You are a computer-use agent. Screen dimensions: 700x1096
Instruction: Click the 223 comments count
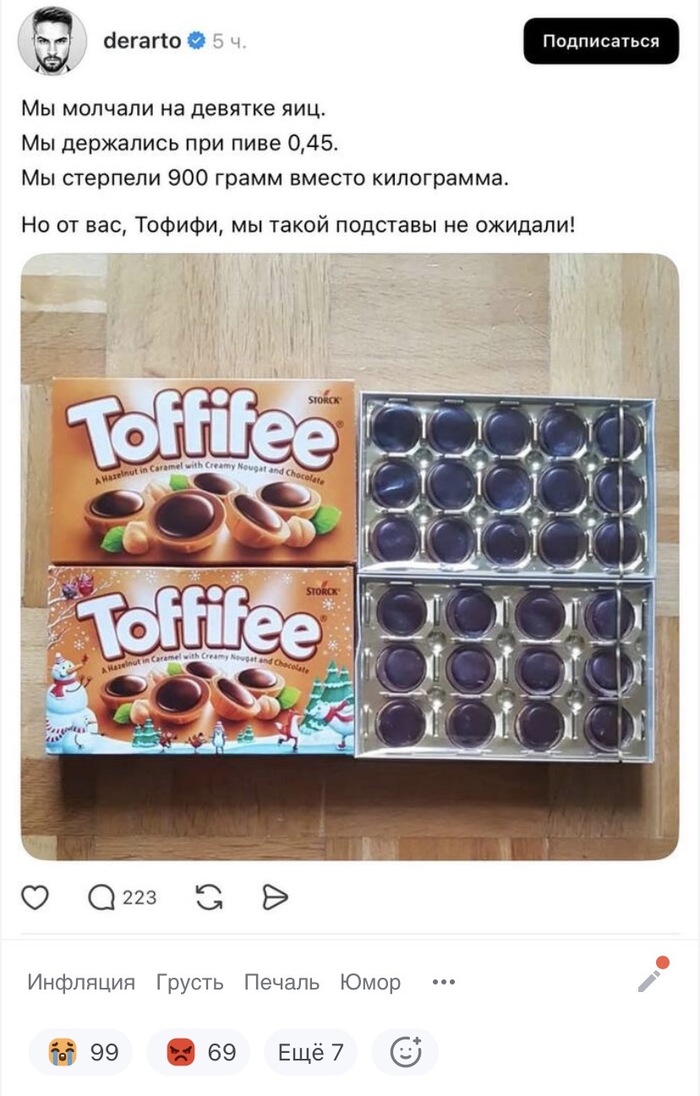[139, 897]
